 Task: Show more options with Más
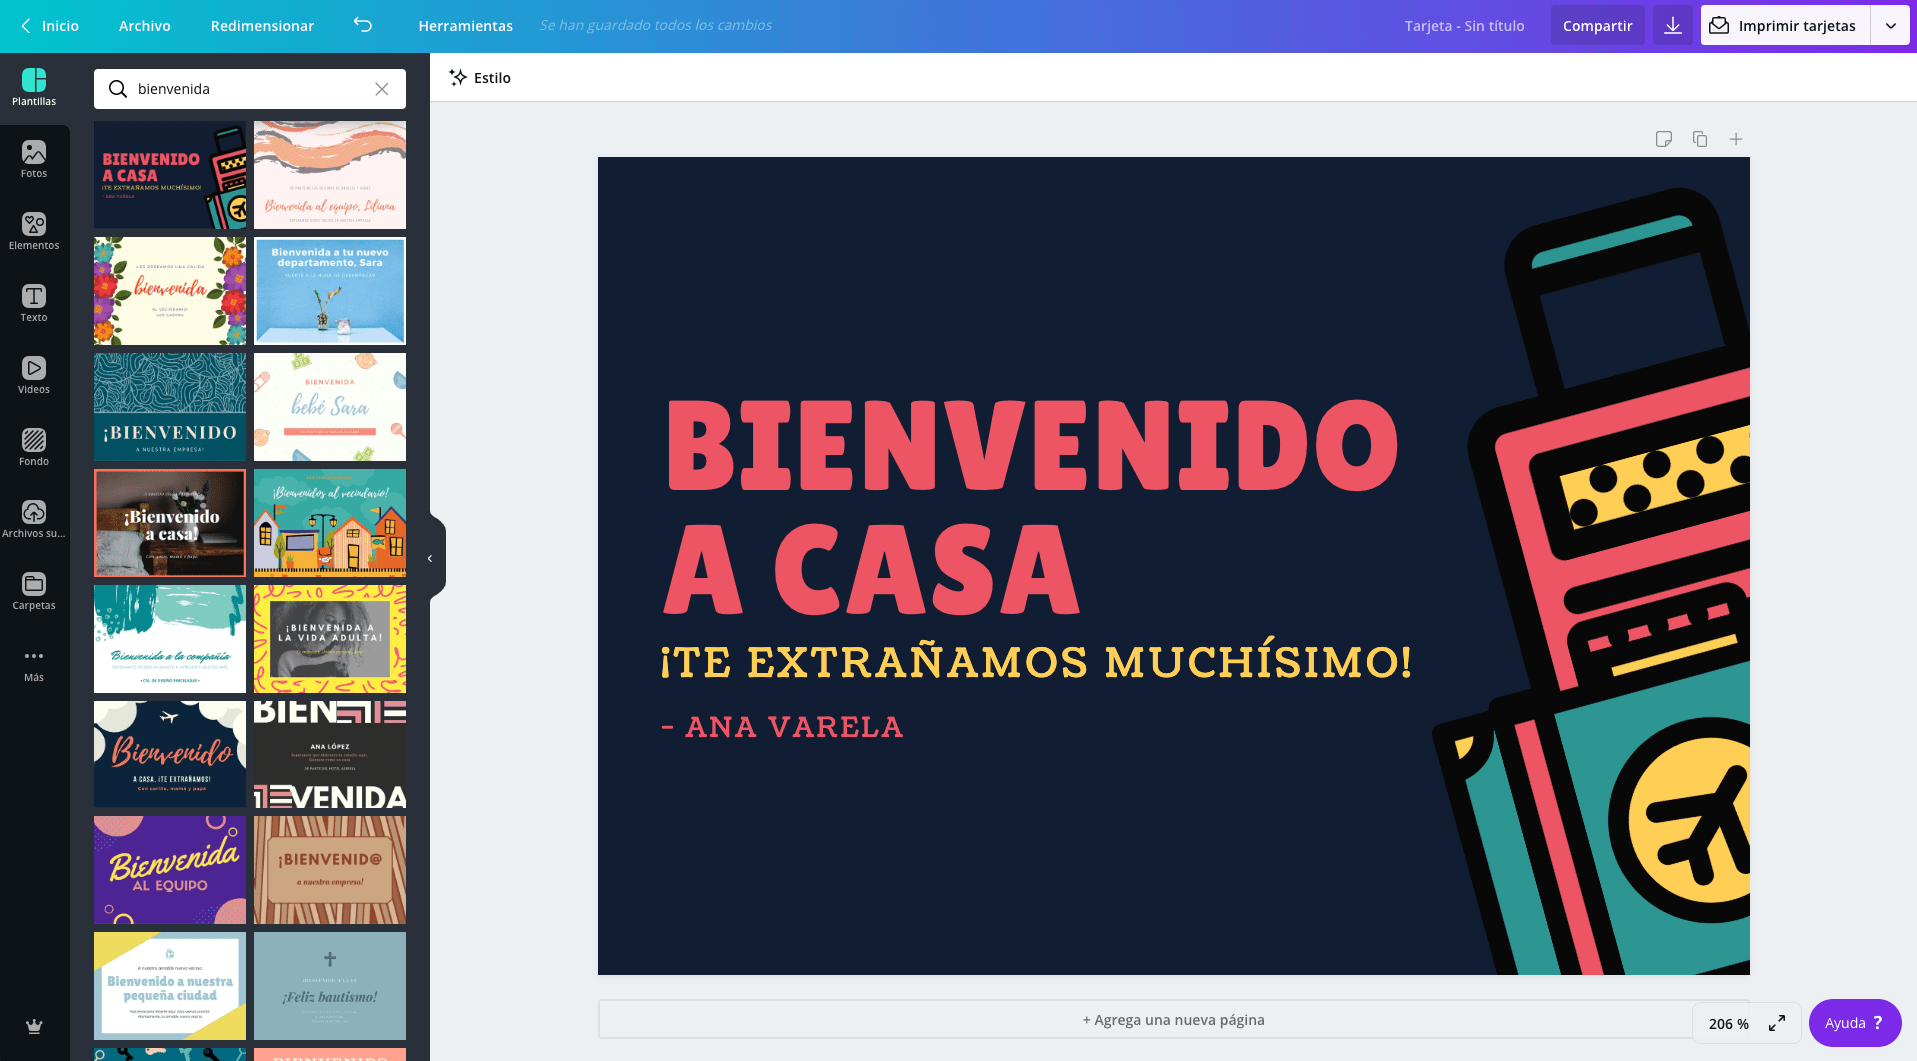click(34, 664)
